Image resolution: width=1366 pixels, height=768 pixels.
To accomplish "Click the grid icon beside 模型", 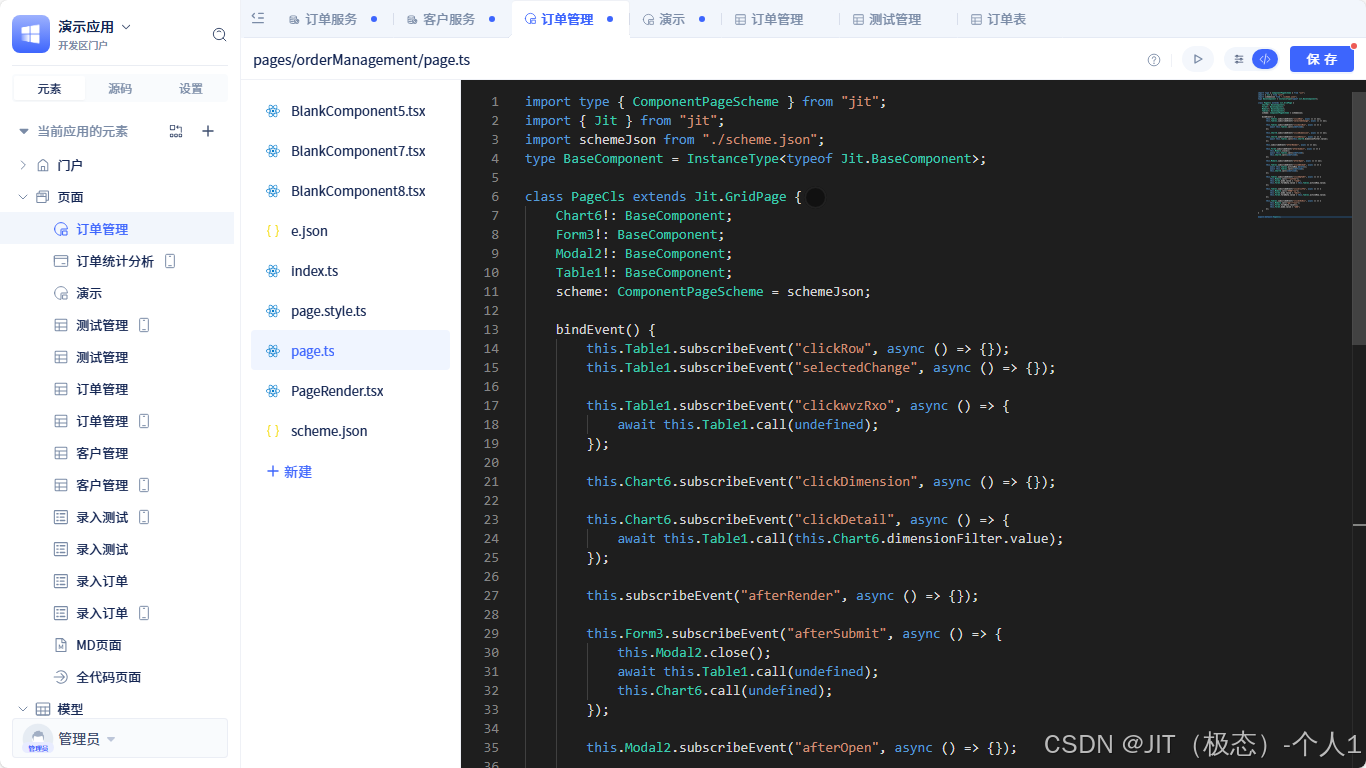I will click(43, 709).
